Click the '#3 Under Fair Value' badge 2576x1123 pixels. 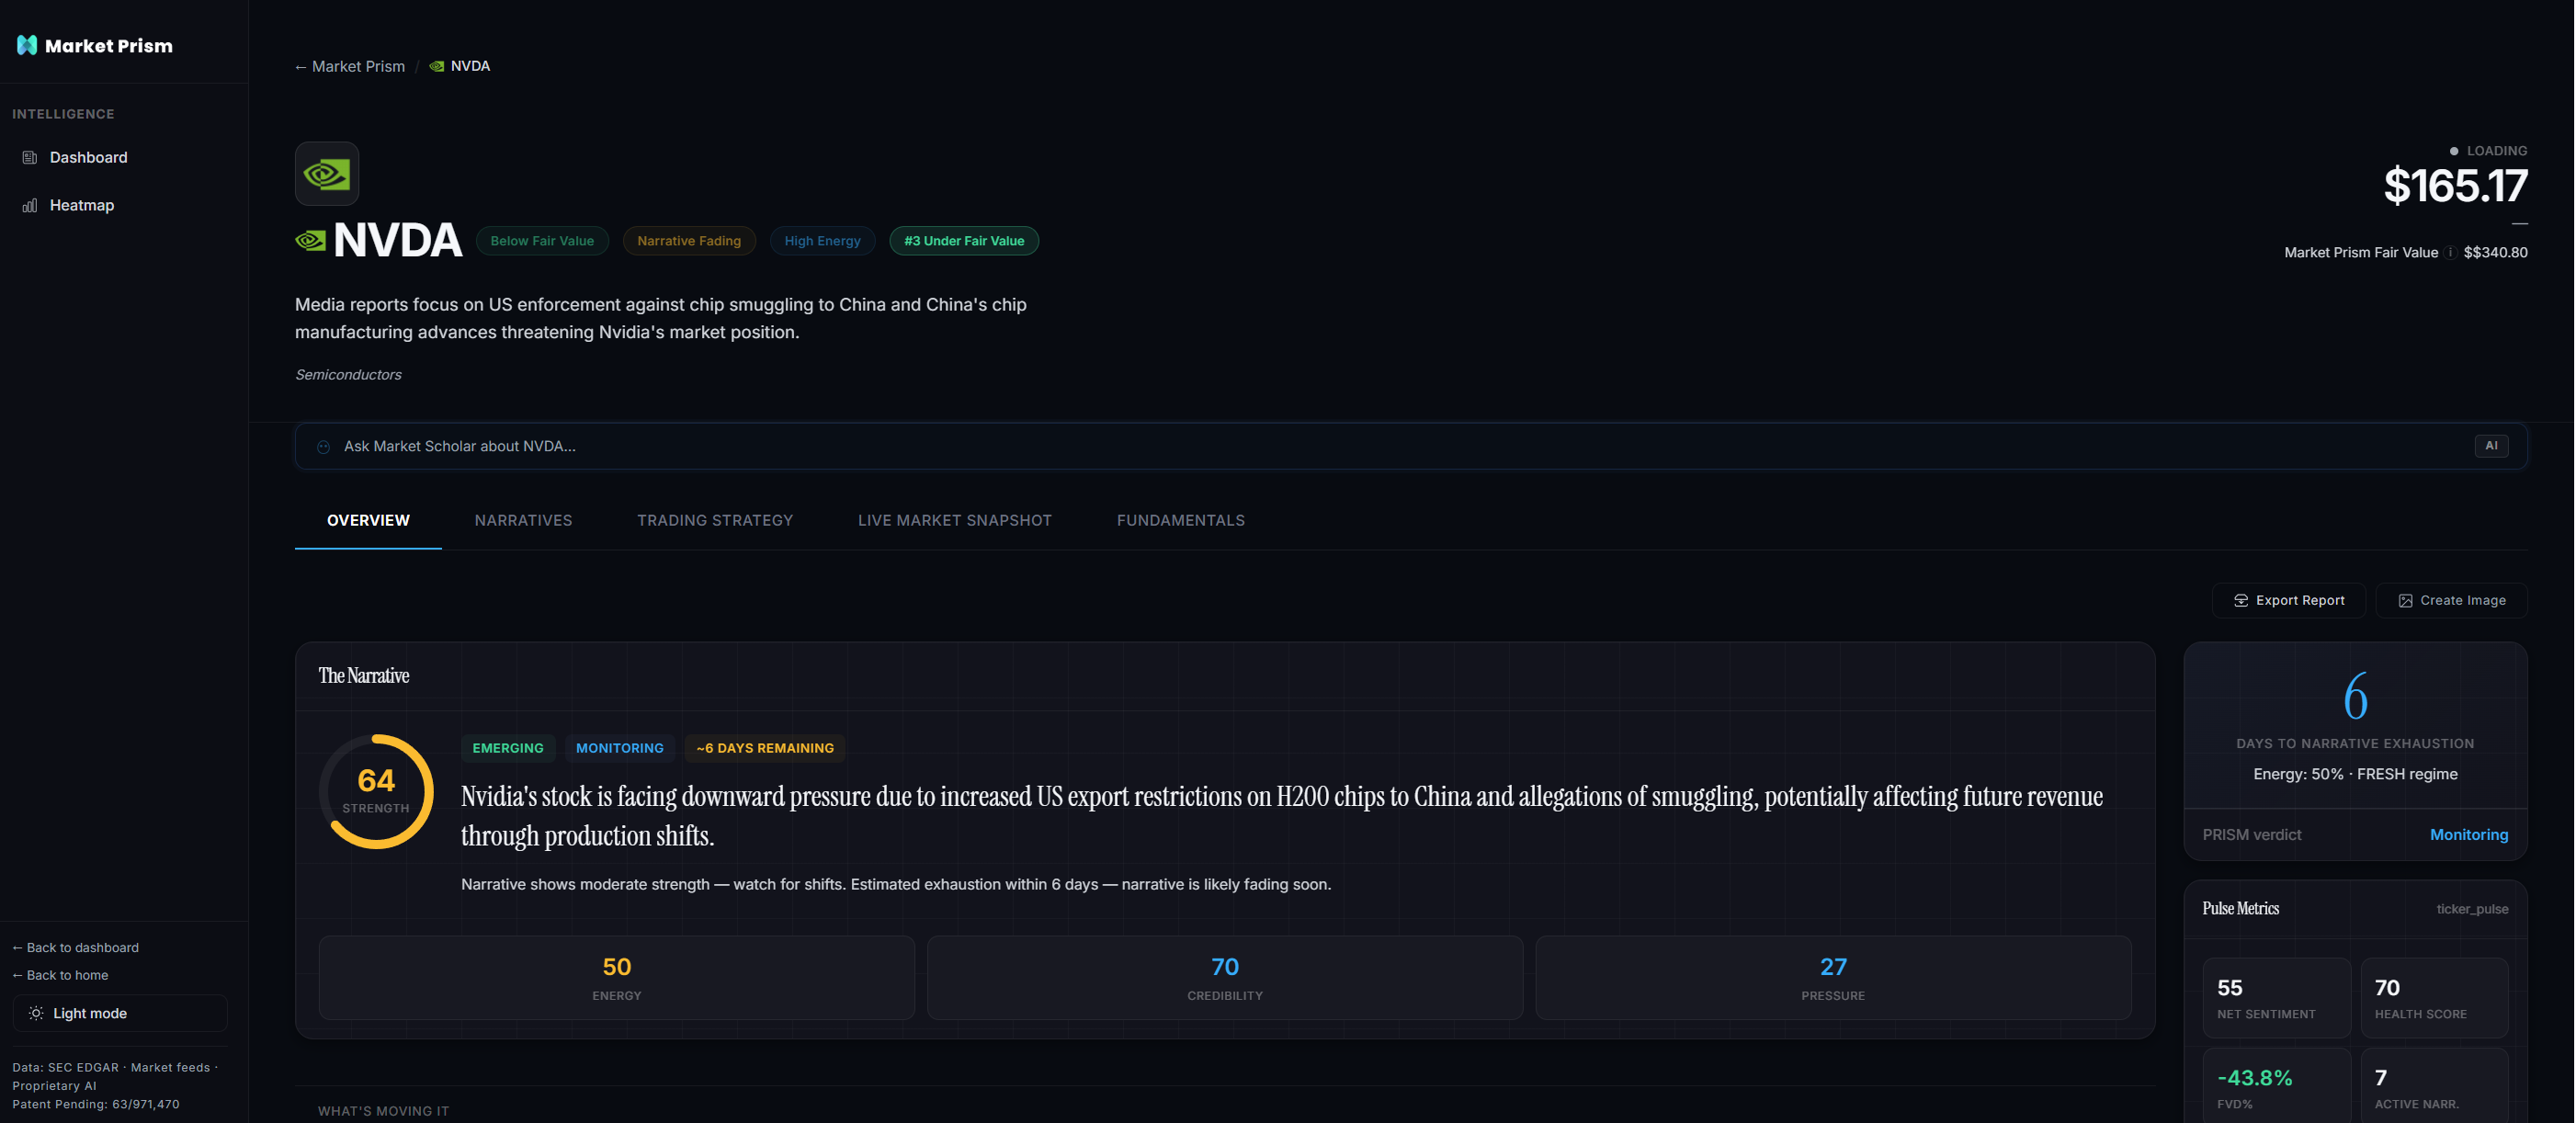coord(963,240)
